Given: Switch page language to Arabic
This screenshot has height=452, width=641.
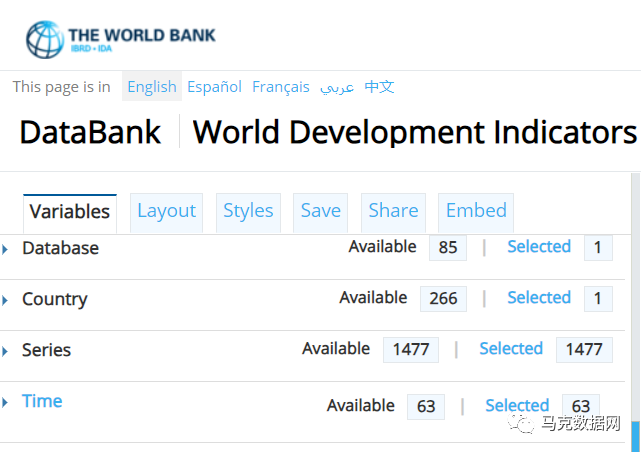Looking at the screenshot, I should [337, 87].
